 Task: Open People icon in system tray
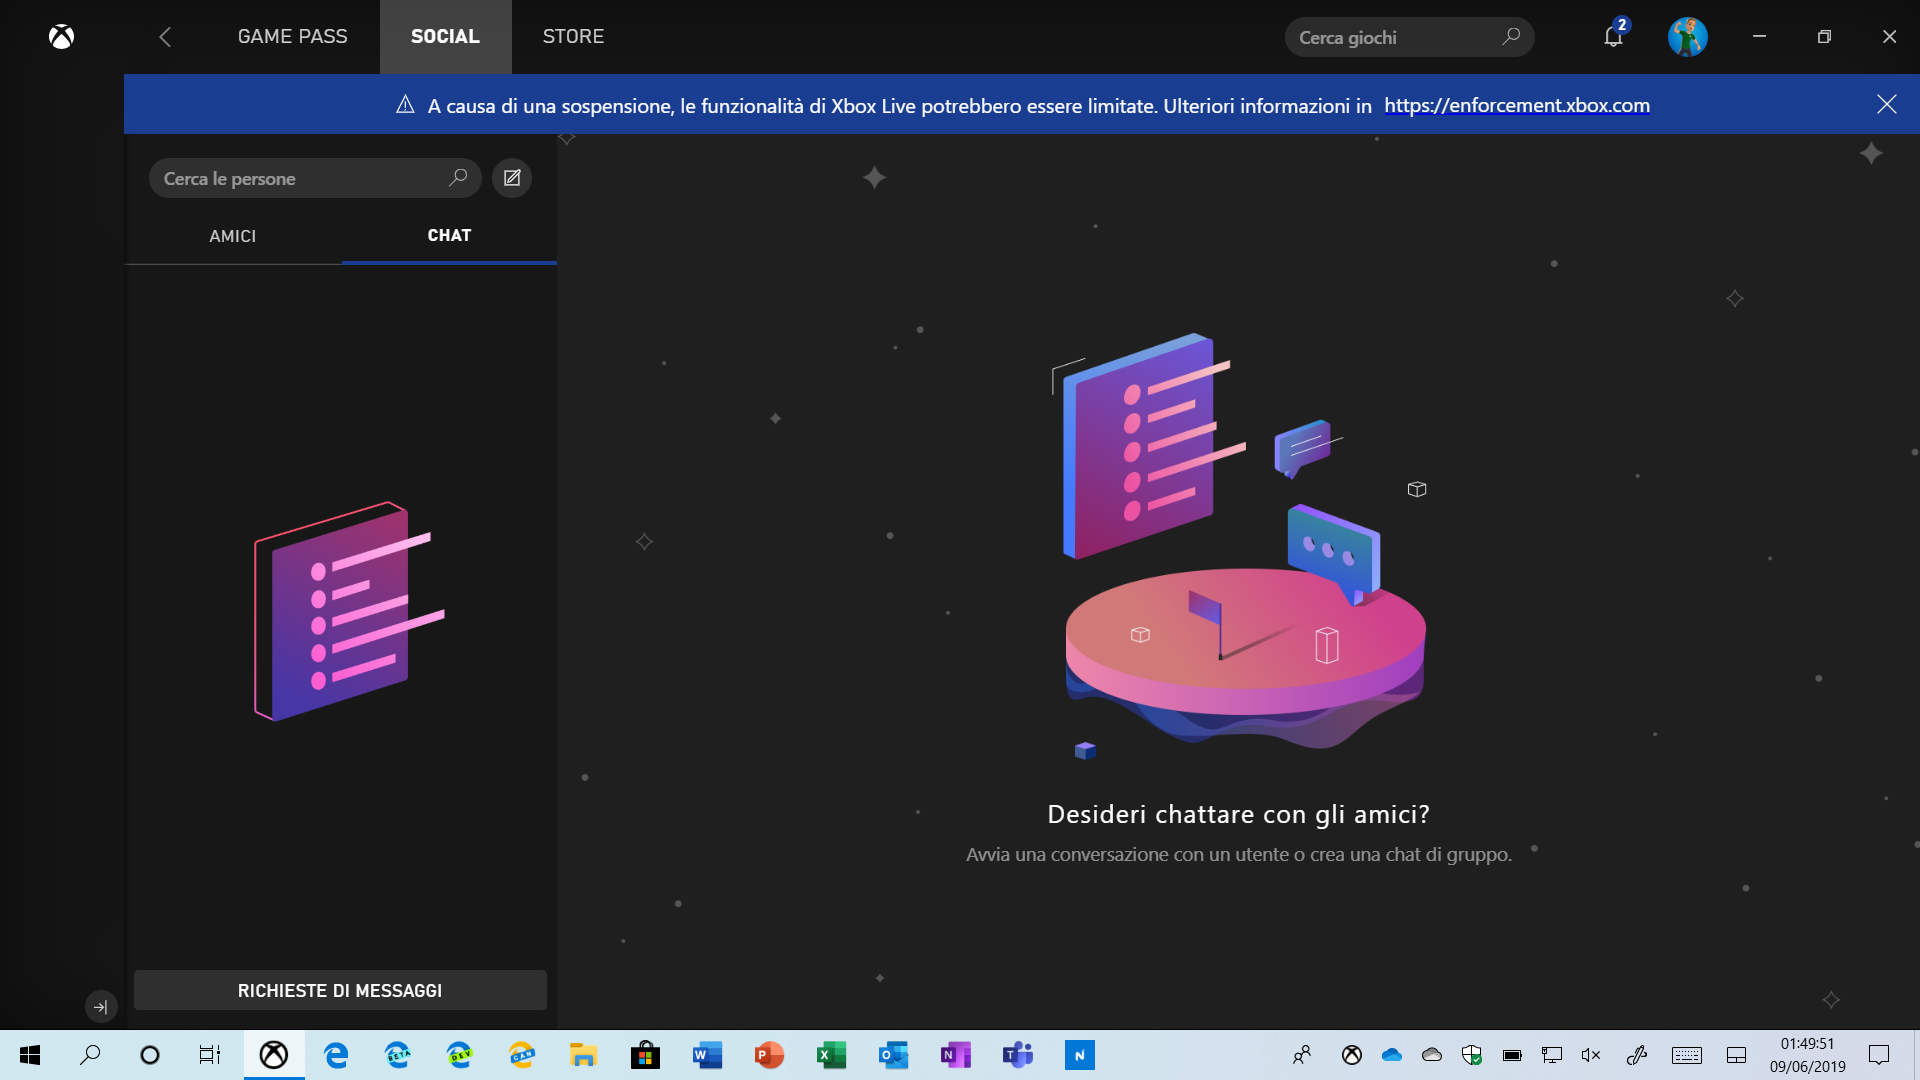[x=1302, y=1055]
